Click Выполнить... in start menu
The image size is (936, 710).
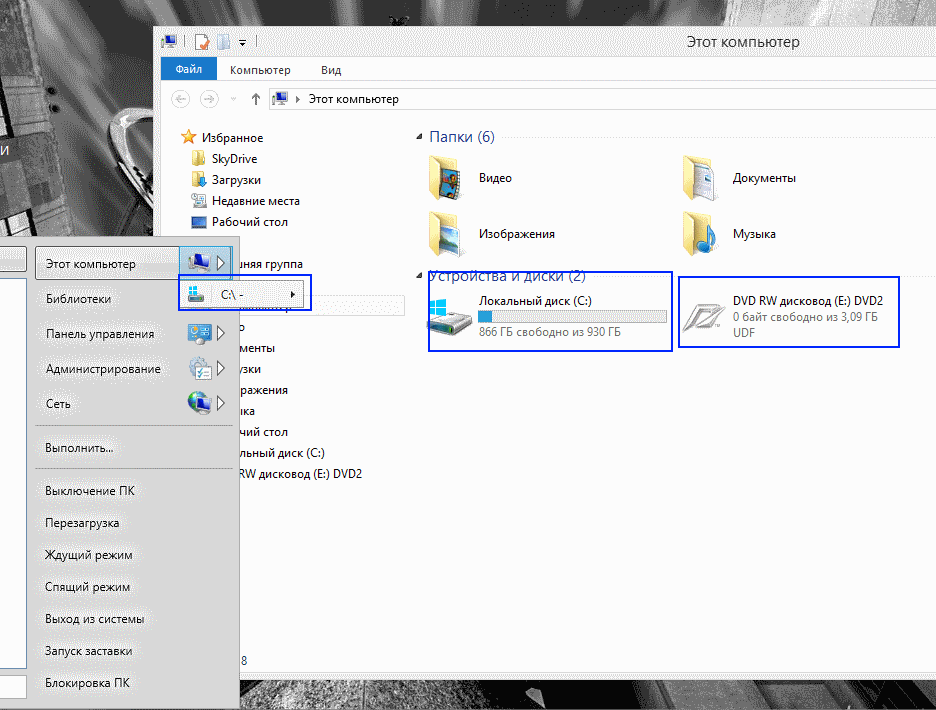(x=79, y=448)
